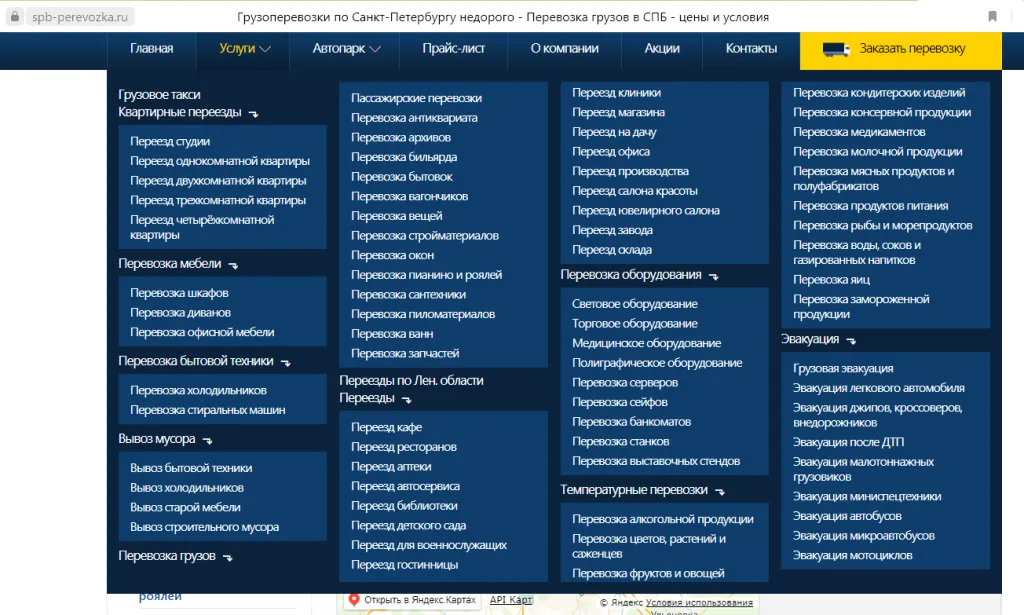Screen dimensions: 1024x615
Task: Click the arrow next to Эвакуация
Action: pos(851,341)
